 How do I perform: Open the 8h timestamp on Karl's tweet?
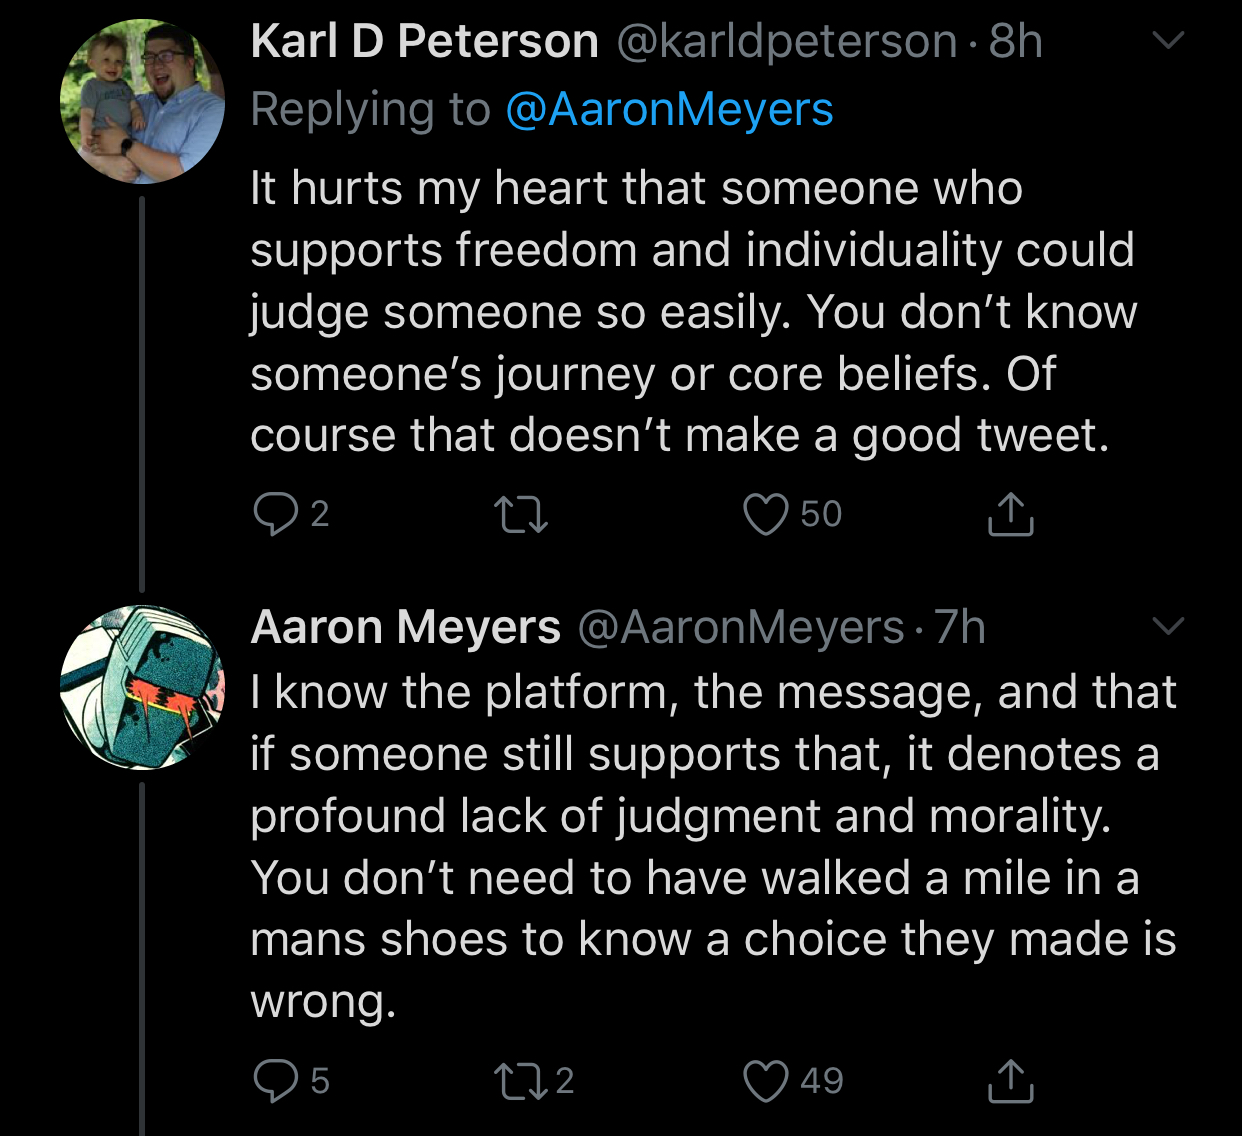(x=1016, y=42)
